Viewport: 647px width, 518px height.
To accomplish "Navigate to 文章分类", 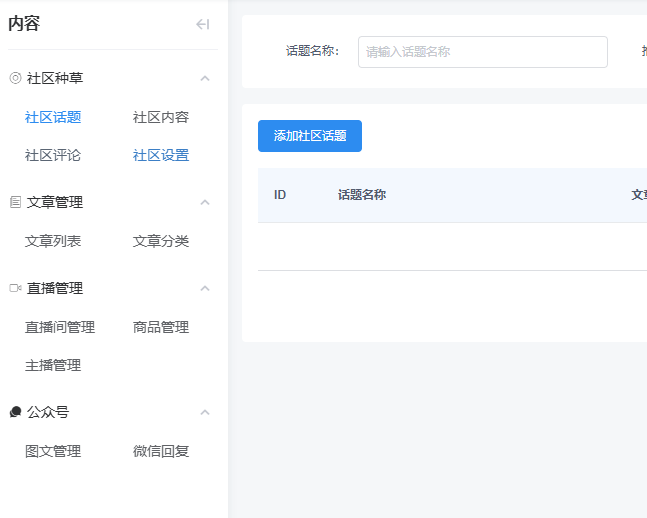I will (161, 241).
